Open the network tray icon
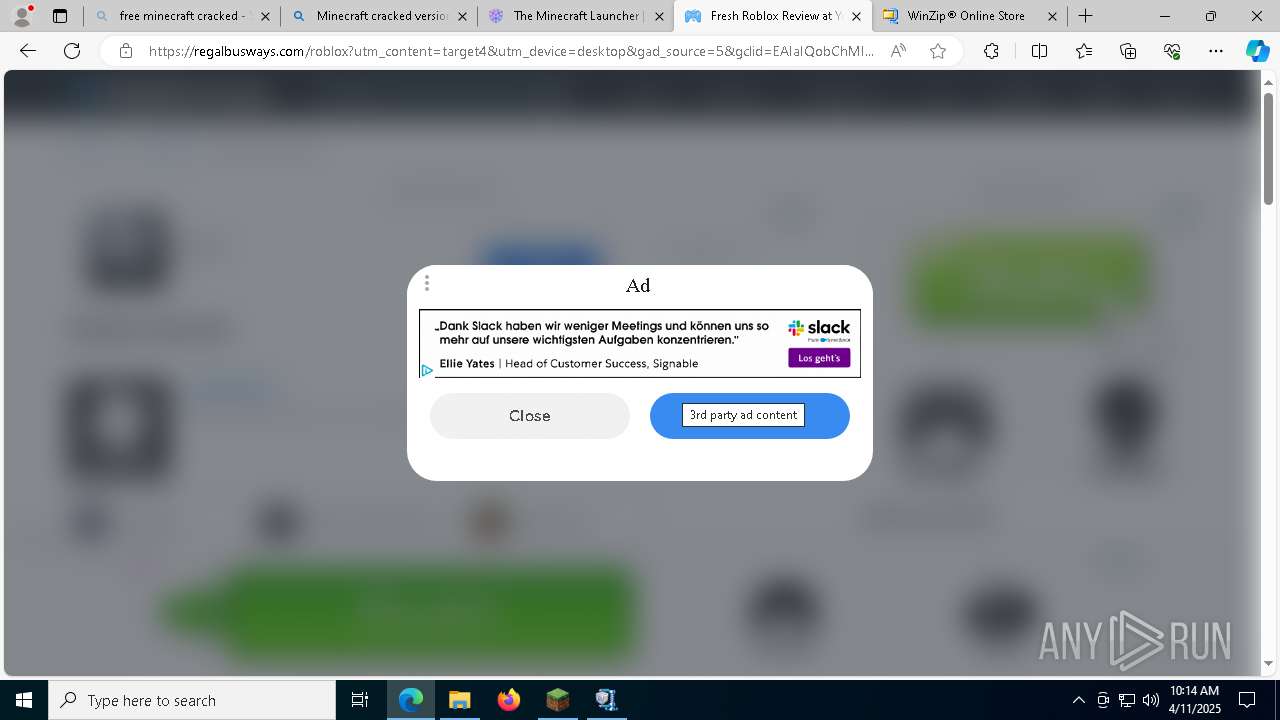 (1127, 700)
